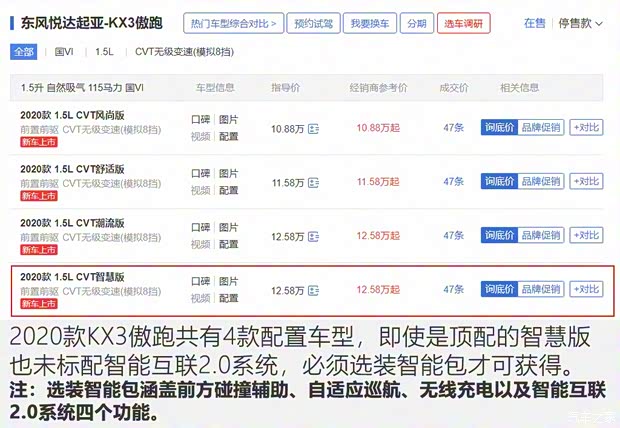The width and height of the screenshot is (620, 428).
Task: Click the 预约试驾 button
Action: pos(313,23)
